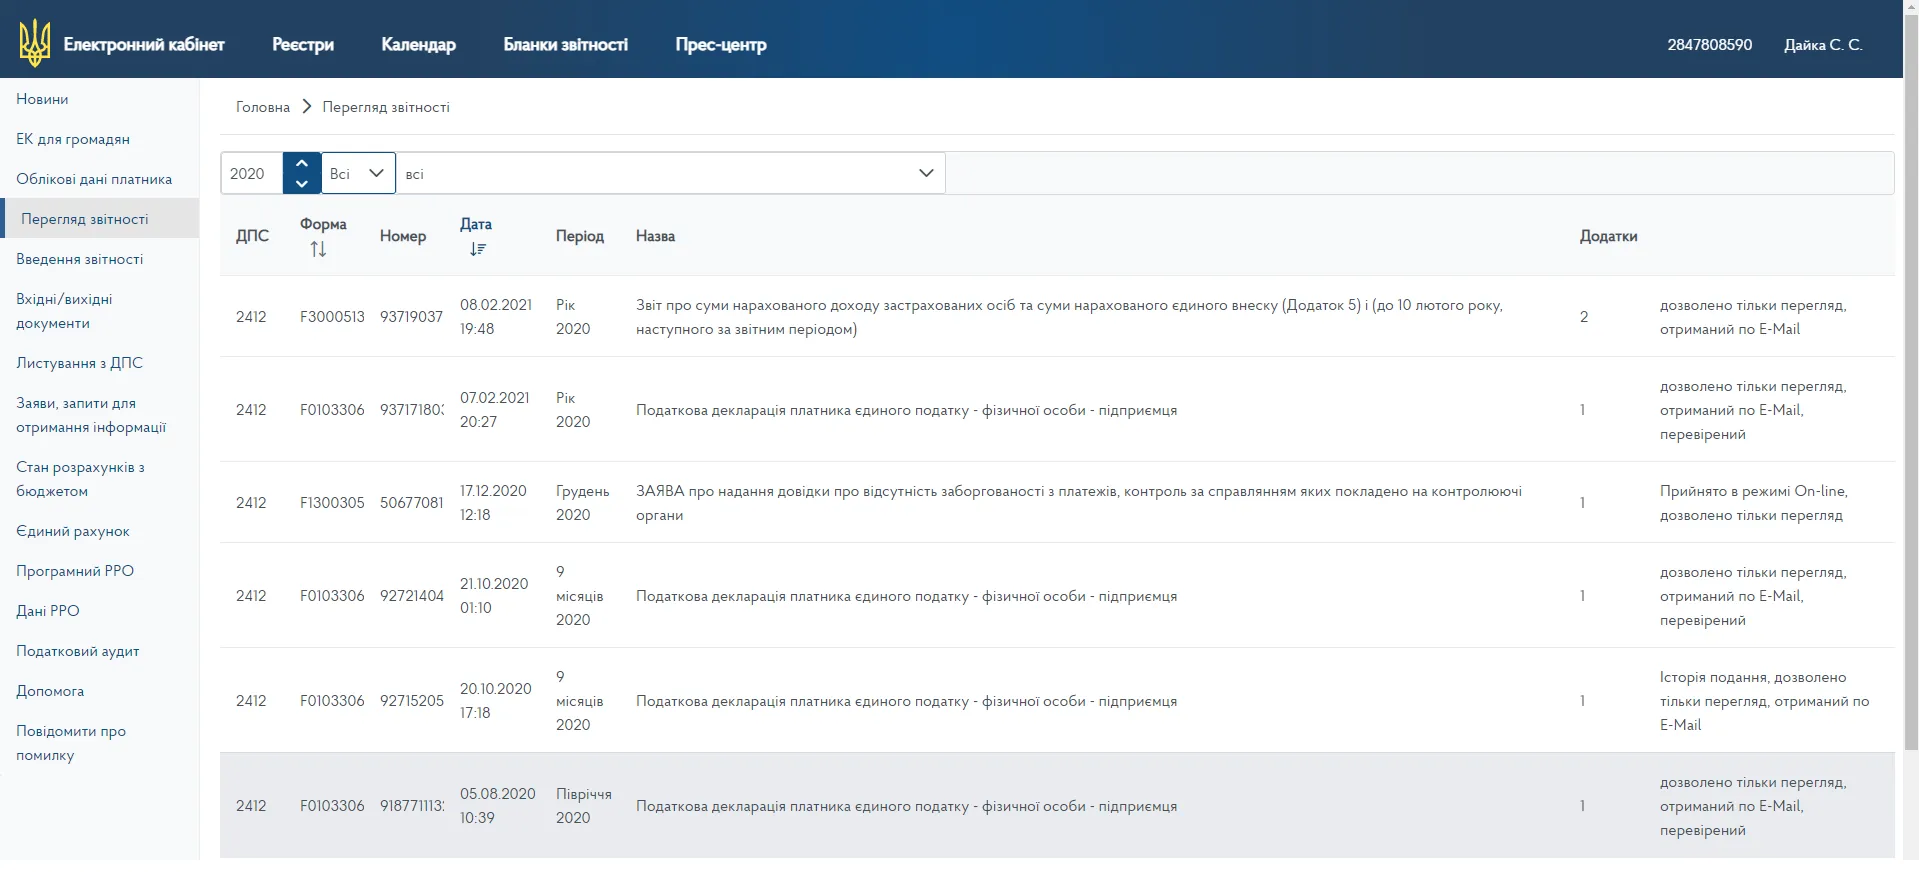Open Прес-центр in top navigation
This screenshot has width=1919, height=872.
(x=721, y=44)
